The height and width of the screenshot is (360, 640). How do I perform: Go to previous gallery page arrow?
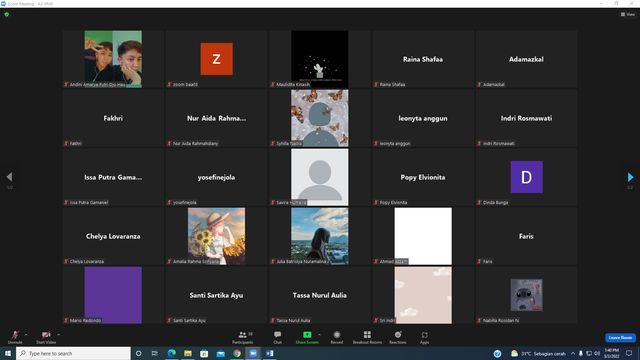(9, 177)
